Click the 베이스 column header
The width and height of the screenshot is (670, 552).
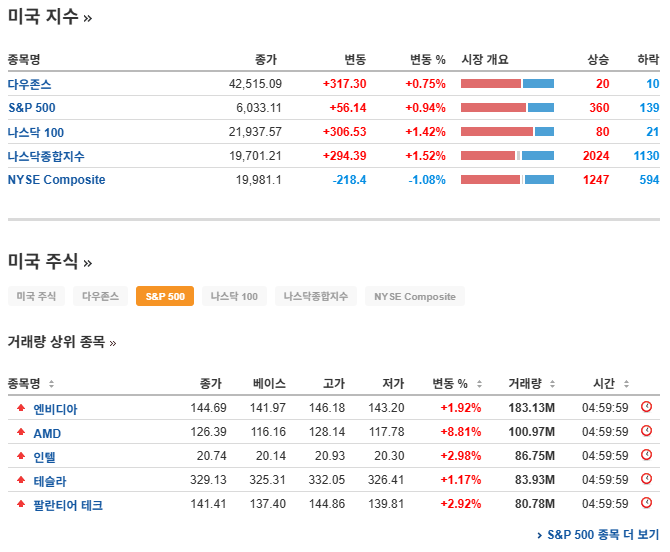[x=269, y=384]
